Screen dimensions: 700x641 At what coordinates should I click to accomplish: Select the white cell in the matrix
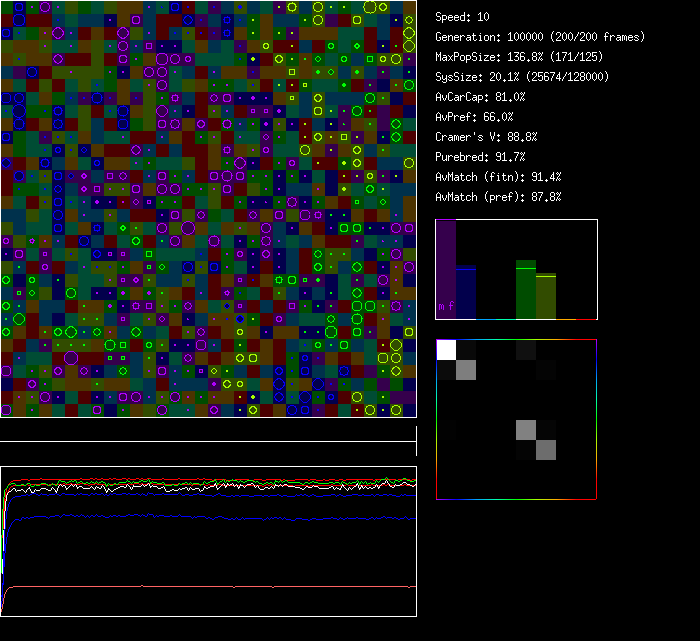click(446, 350)
